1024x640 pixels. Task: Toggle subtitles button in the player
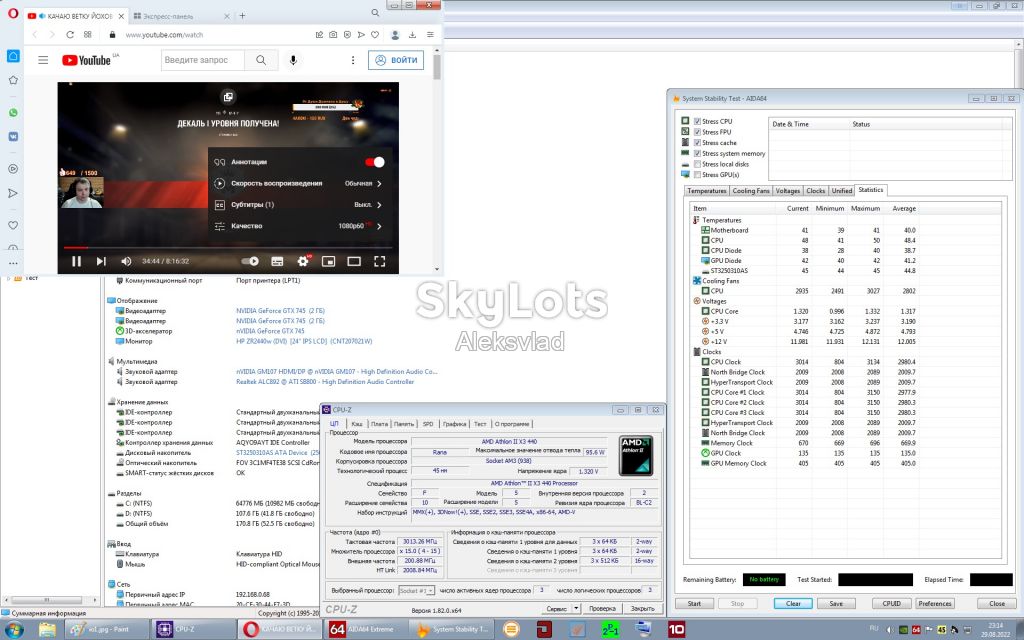(278, 261)
